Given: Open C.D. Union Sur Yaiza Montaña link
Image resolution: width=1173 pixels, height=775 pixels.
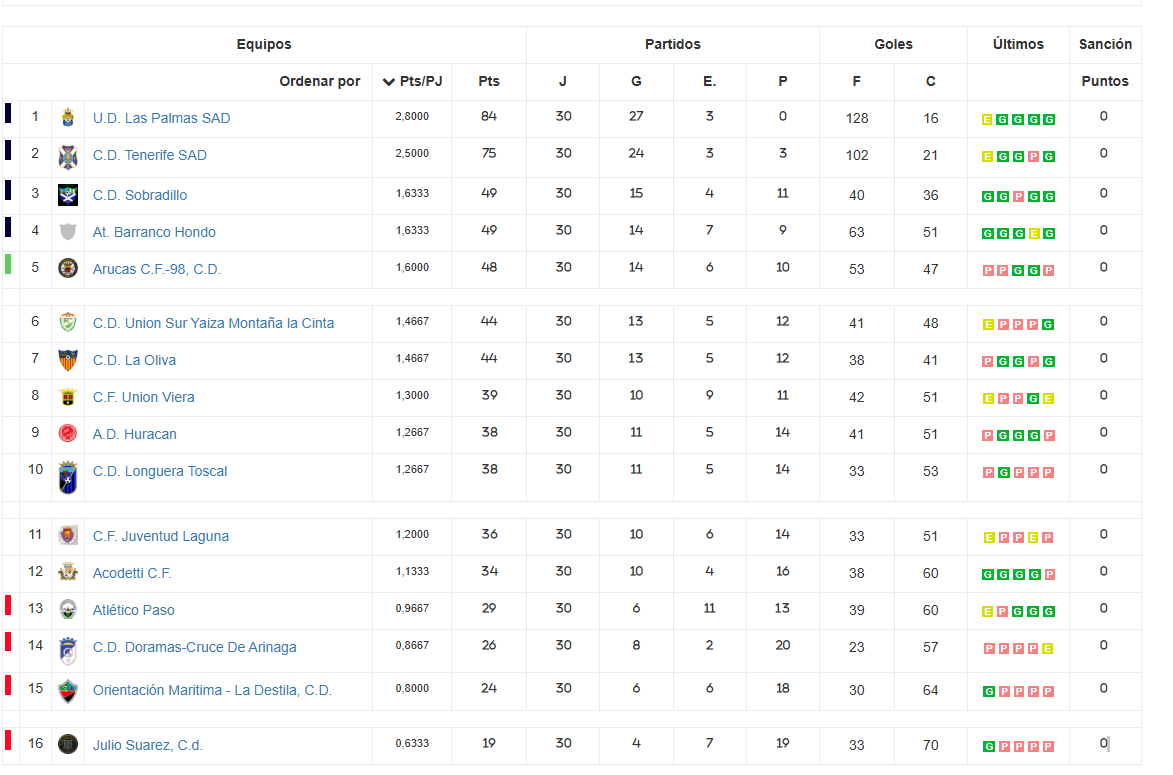Looking at the screenshot, I should [213, 323].
